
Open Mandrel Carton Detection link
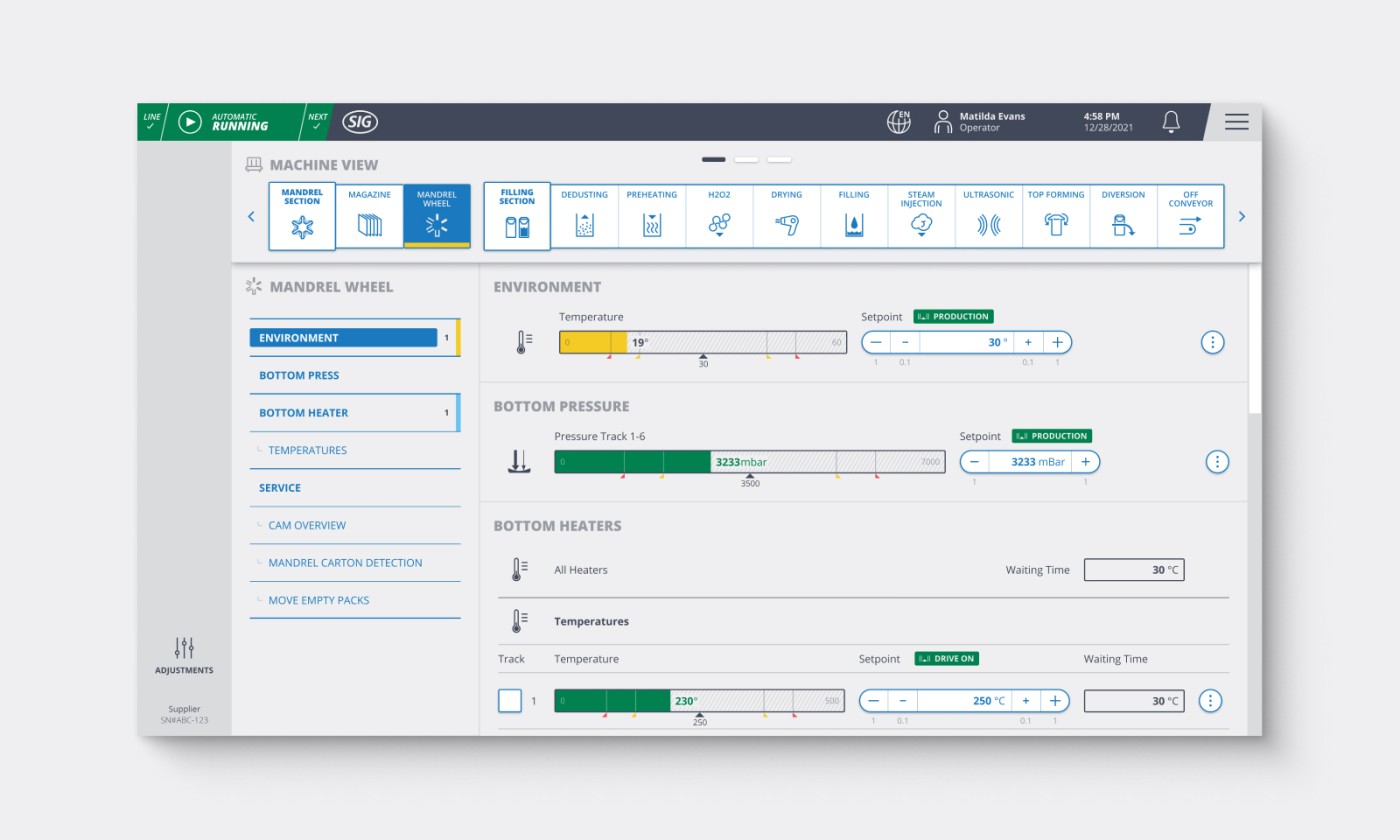[x=345, y=563]
